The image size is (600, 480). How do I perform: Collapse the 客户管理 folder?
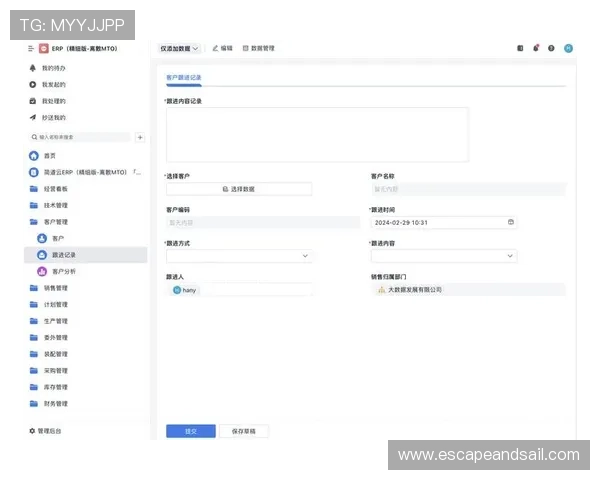49,222
